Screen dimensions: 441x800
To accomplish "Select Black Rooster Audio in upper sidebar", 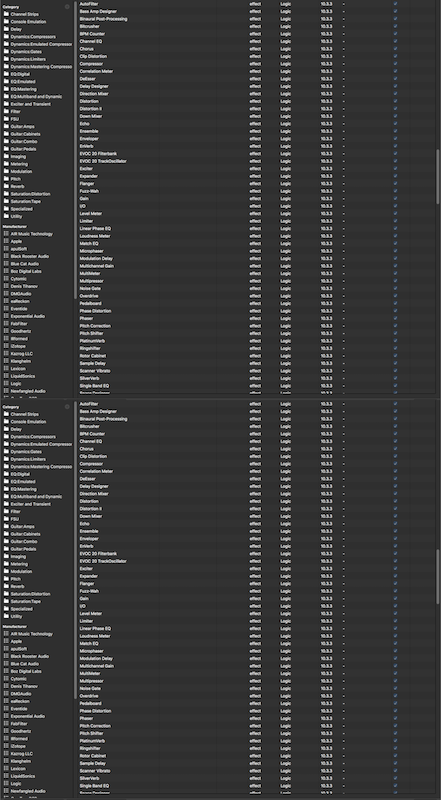I will 30,256.
